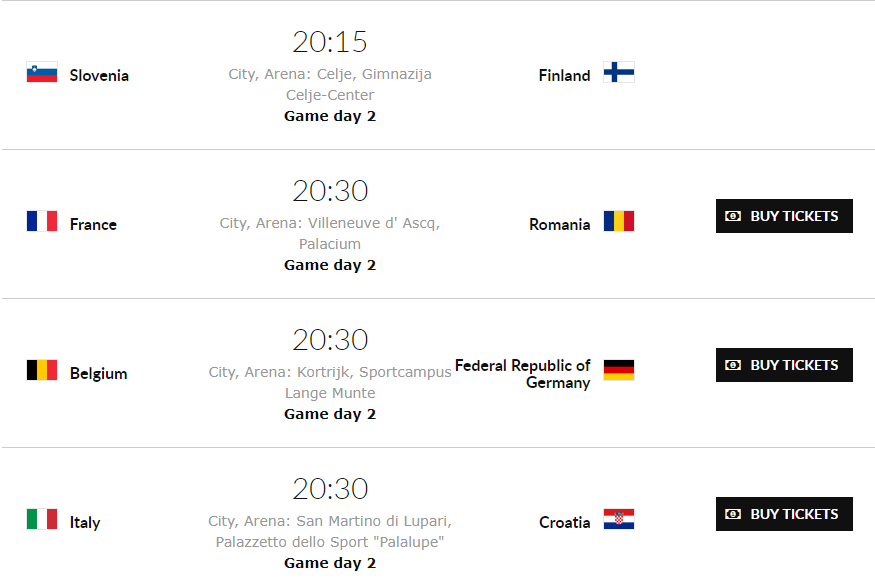Select the Croatia team name
875x585 pixels.
[565, 522]
